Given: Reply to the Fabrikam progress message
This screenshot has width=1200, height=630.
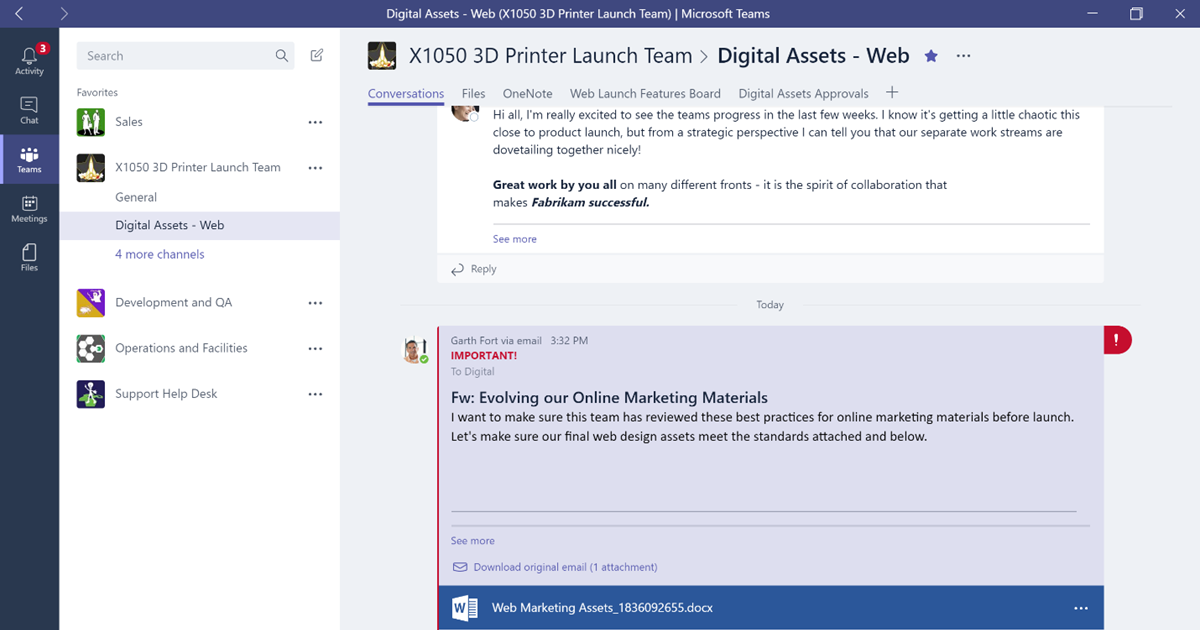Looking at the screenshot, I should 483,269.
